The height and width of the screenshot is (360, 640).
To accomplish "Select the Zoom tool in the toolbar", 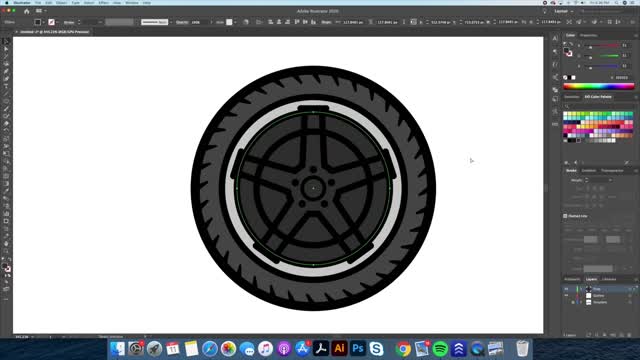I will coord(6,251).
